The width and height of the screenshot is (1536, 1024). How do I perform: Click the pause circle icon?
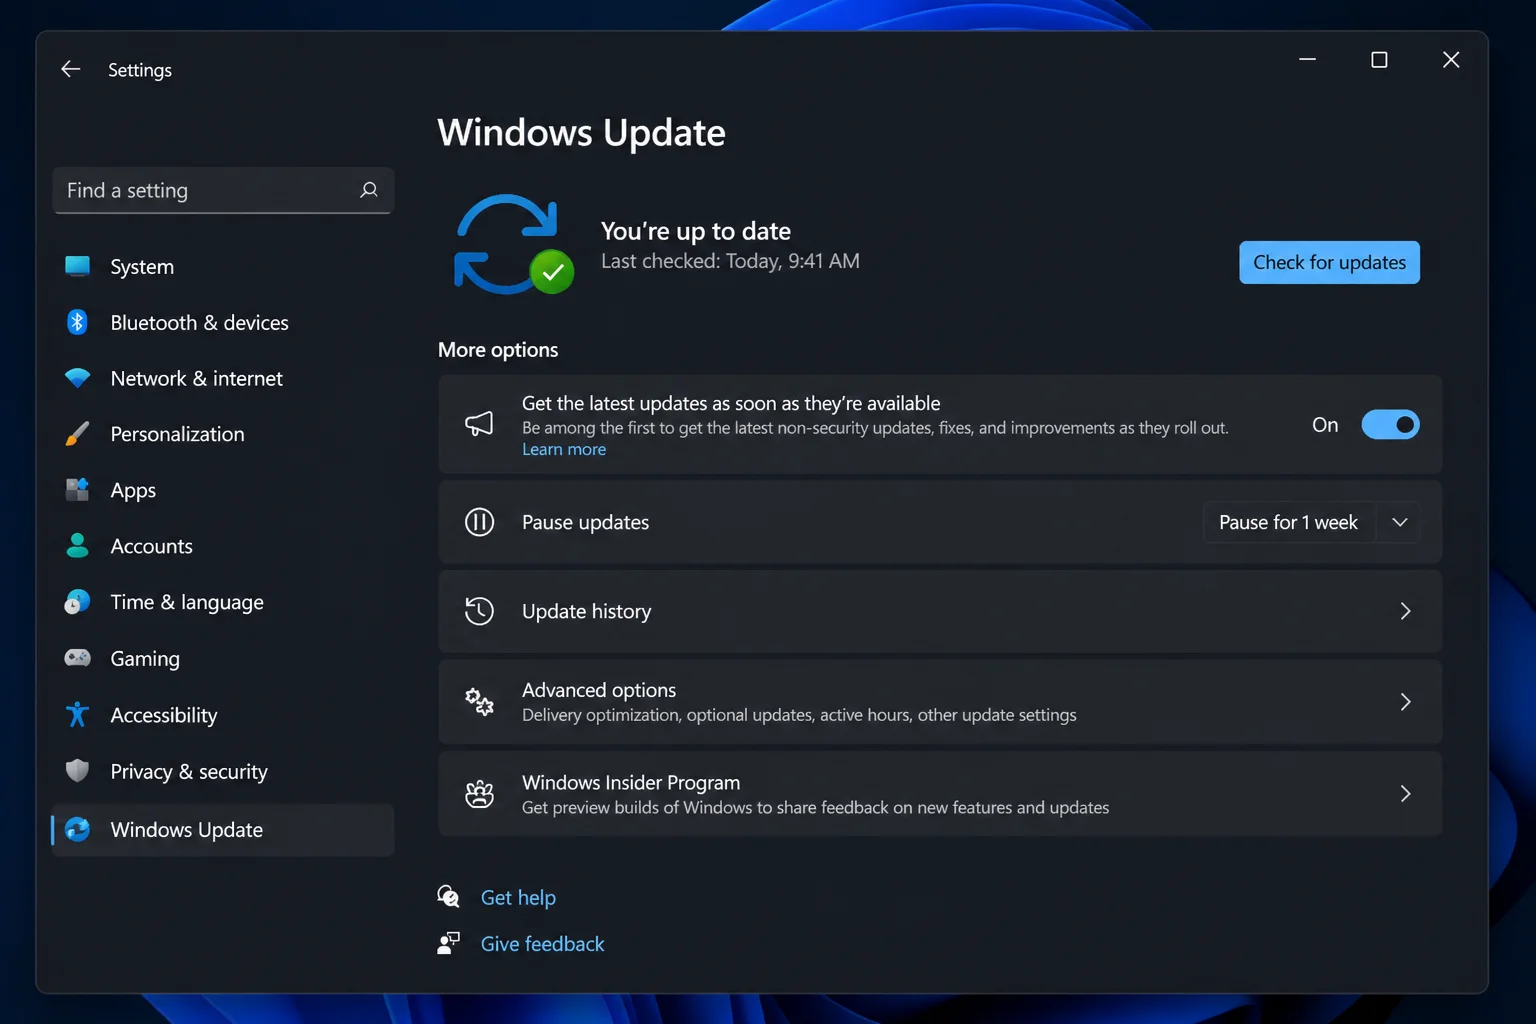tap(479, 522)
